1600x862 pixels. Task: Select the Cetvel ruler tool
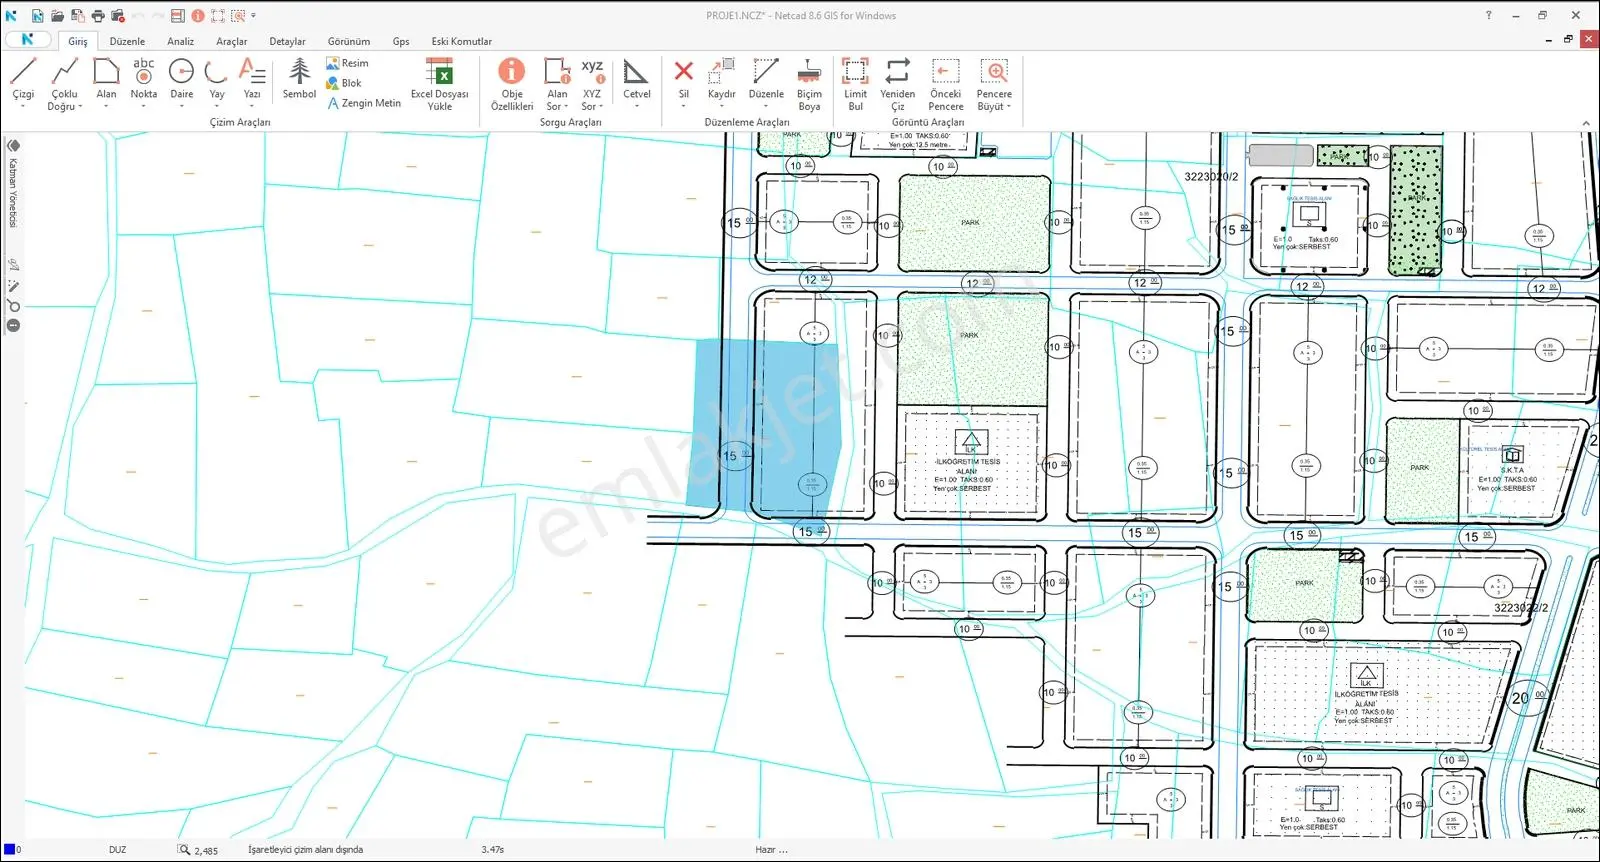coord(637,83)
